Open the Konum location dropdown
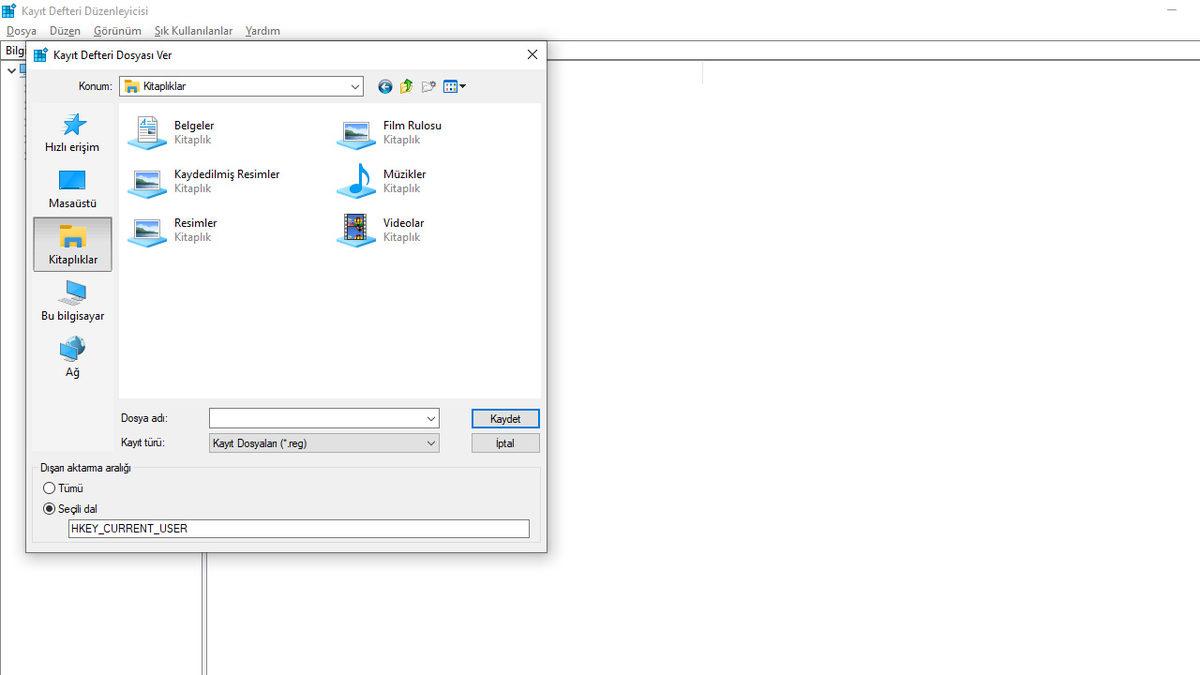Screen dimensions: 1200x675 [354, 86]
